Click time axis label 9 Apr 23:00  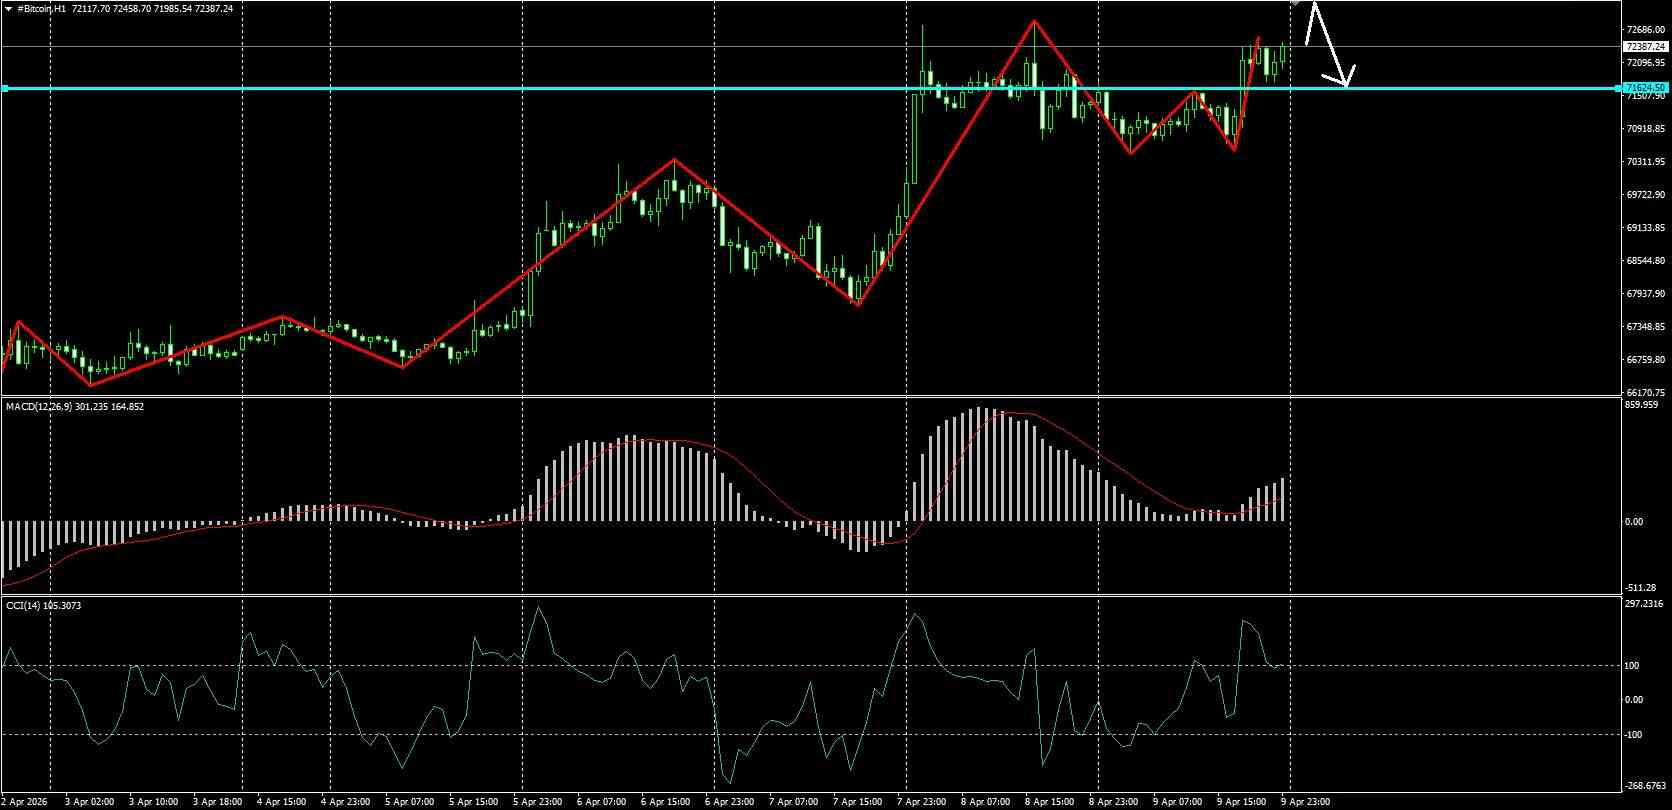point(1305,802)
